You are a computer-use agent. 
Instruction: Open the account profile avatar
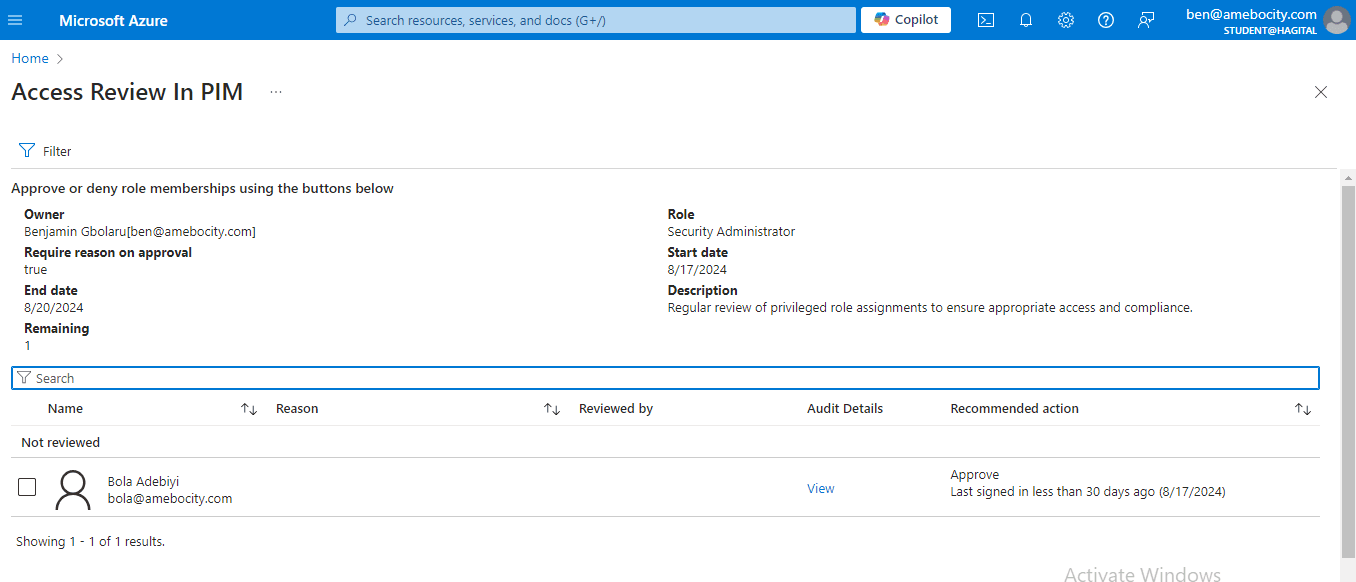coord(1336,20)
